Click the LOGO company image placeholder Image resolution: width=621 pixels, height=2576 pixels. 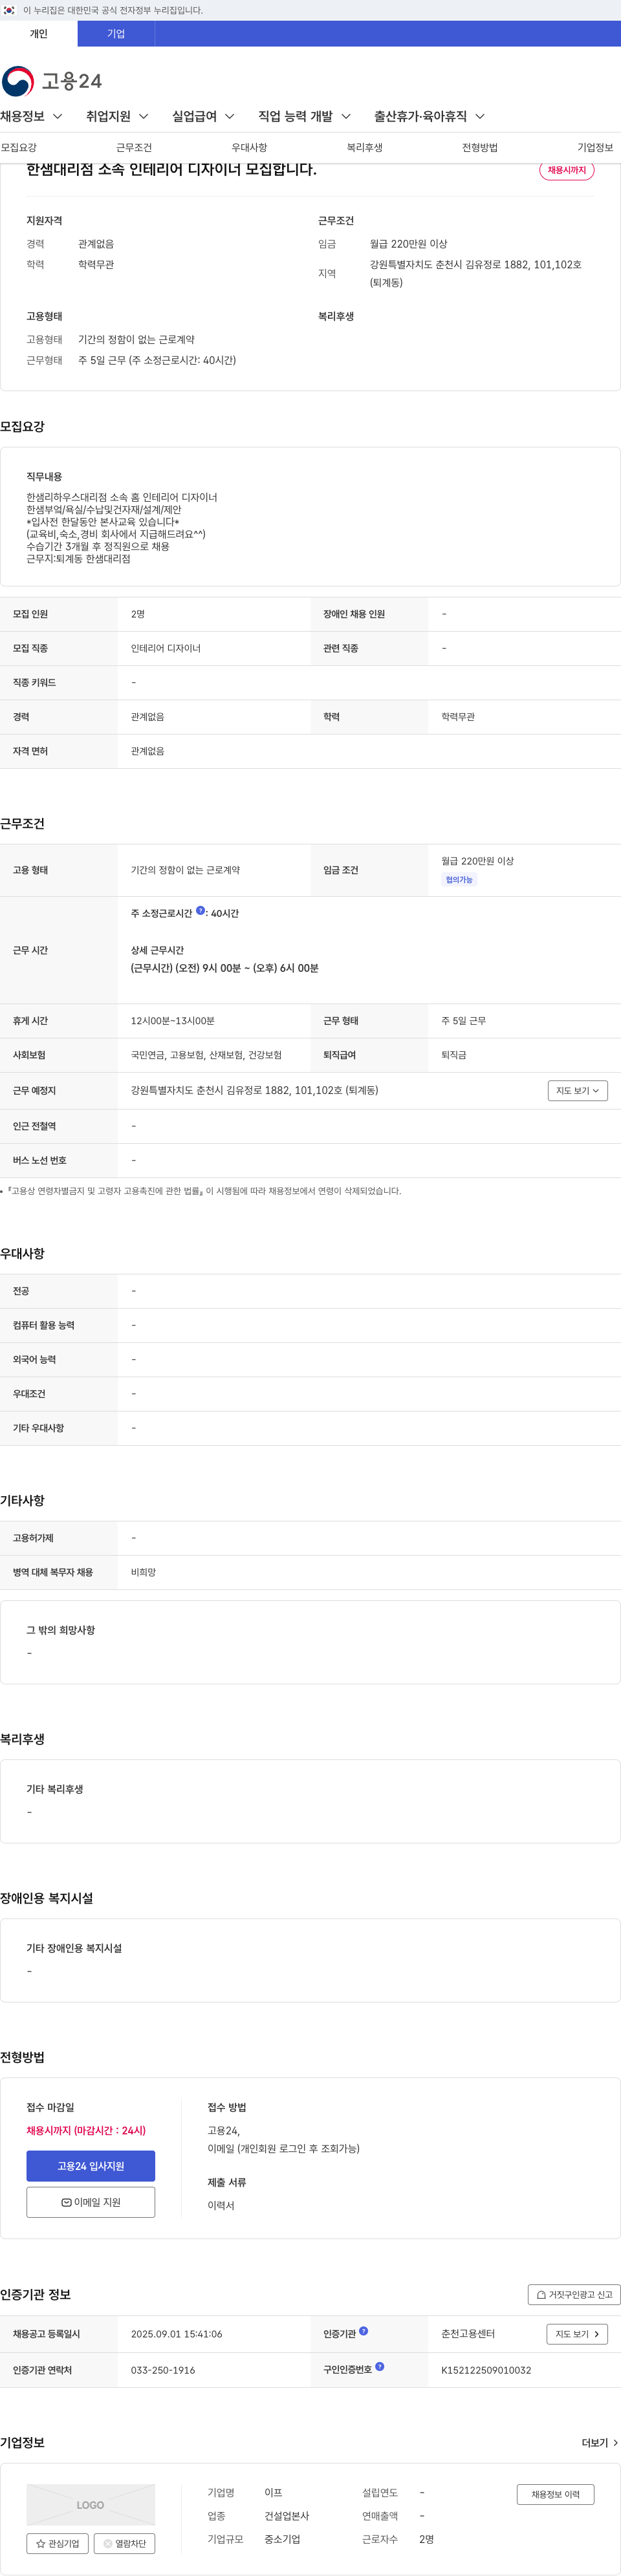[90, 2505]
